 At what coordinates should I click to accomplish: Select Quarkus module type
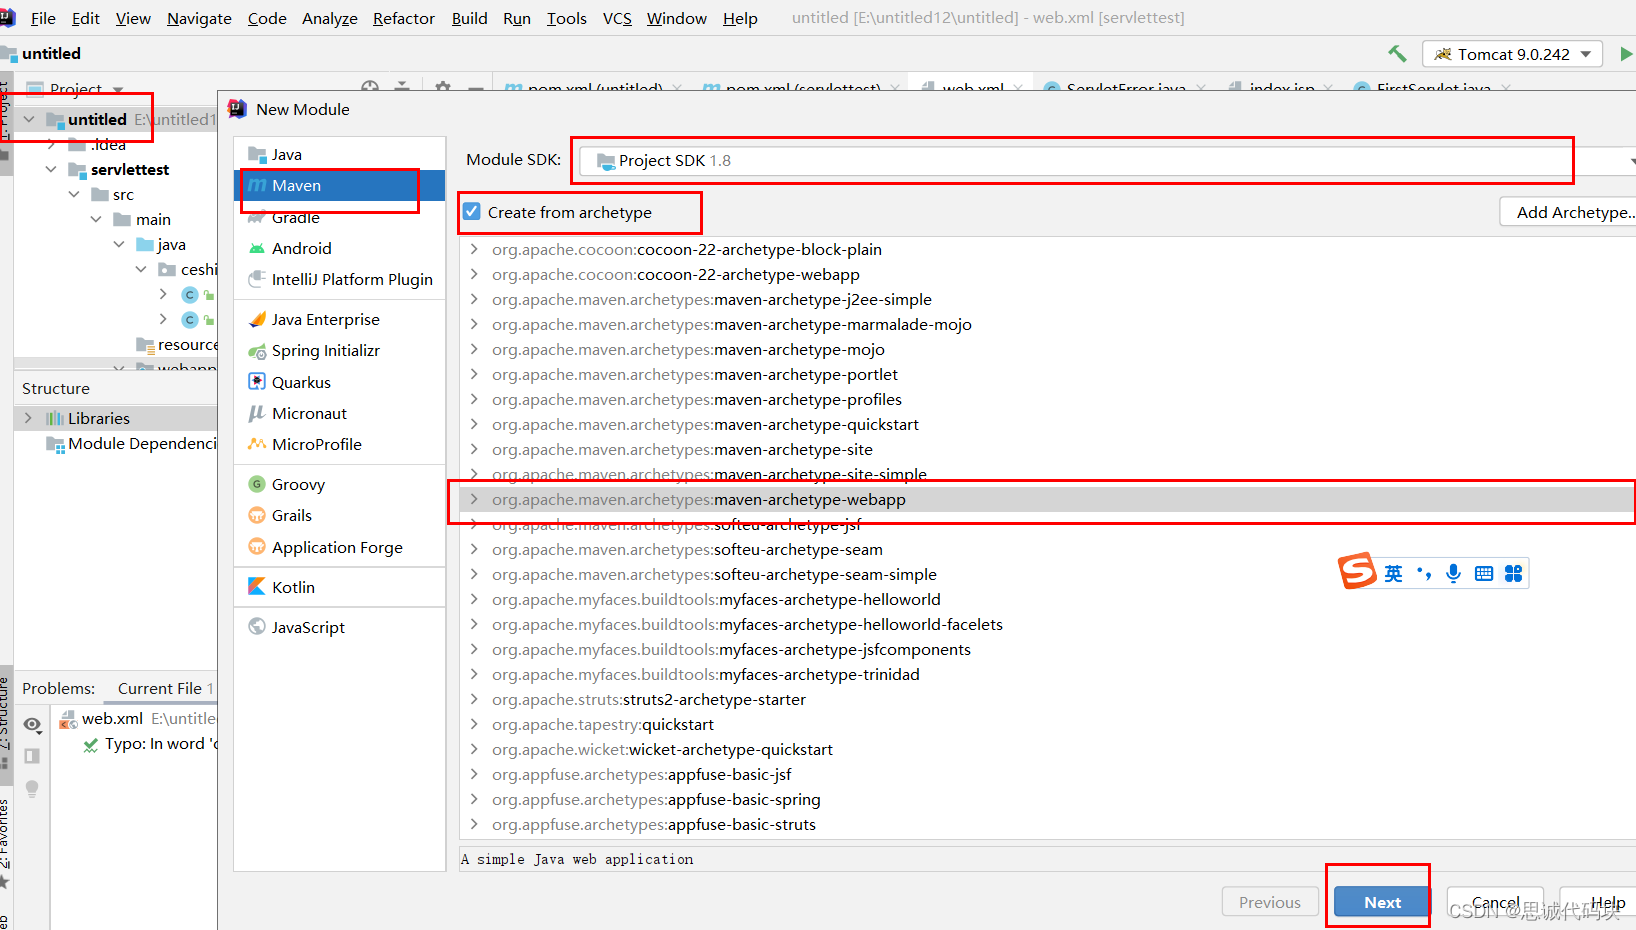click(x=340, y=382)
